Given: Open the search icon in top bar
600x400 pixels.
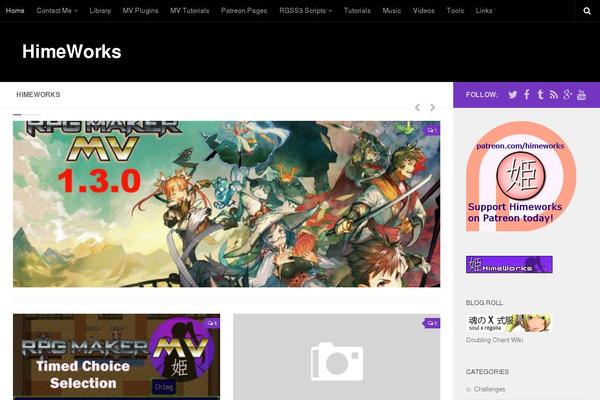Looking at the screenshot, I should 587,11.
